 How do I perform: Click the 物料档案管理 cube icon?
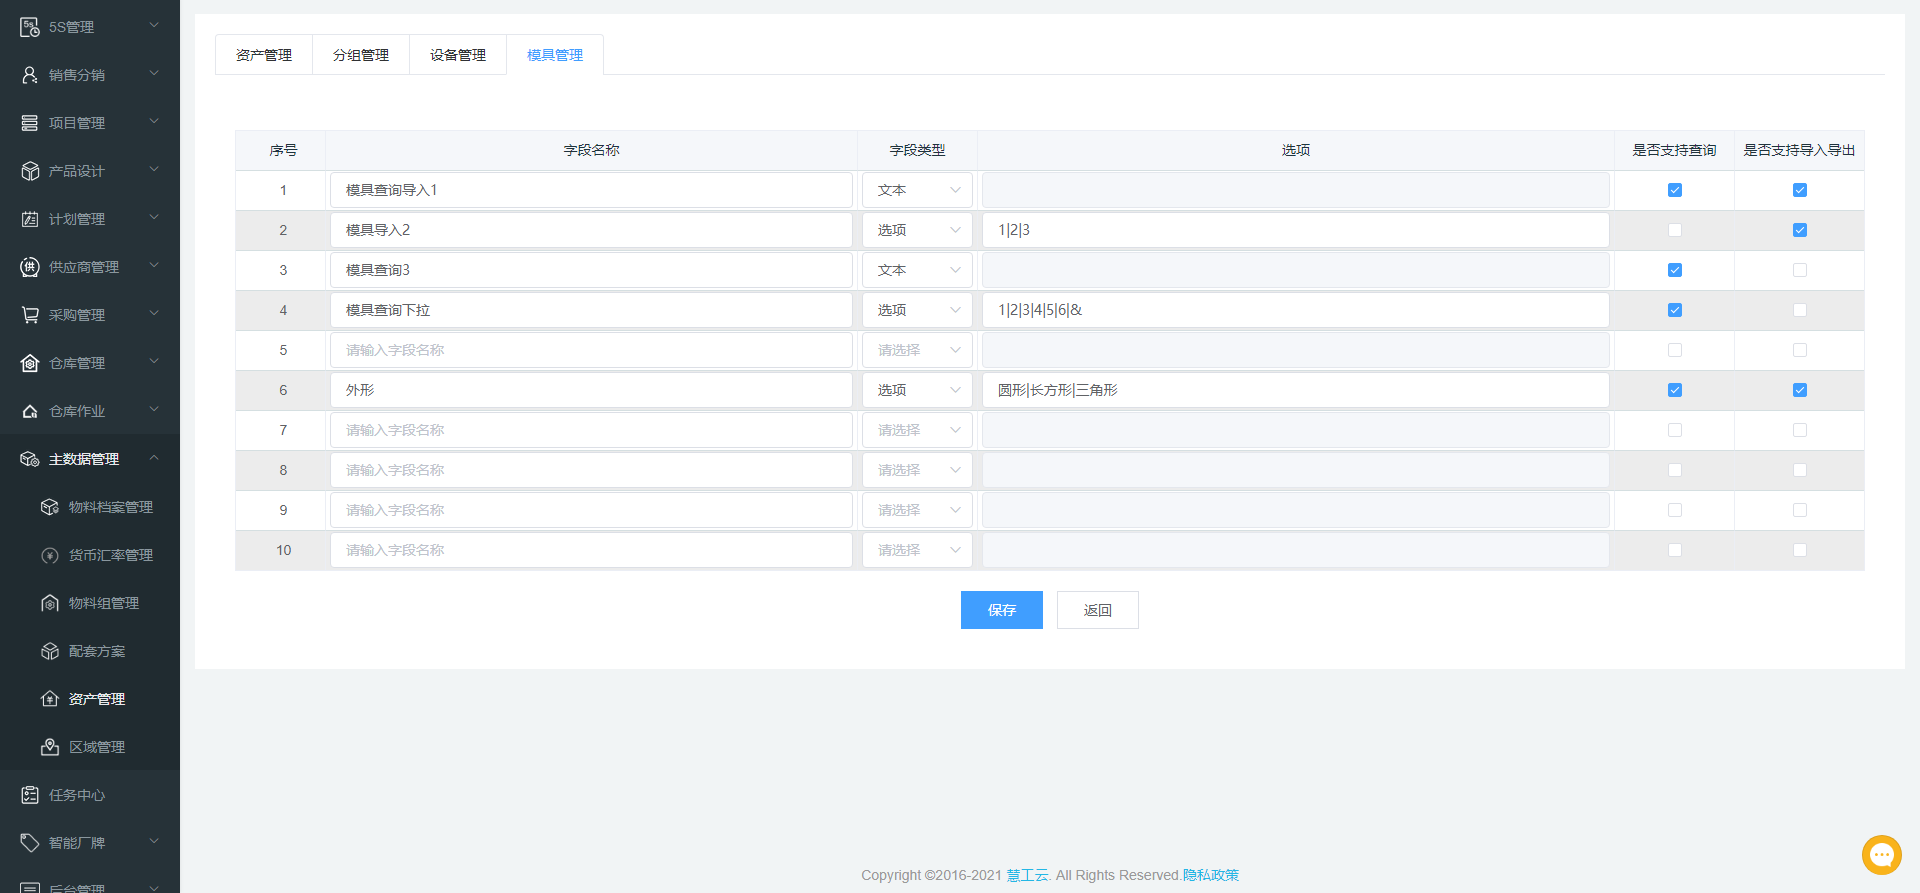point(50,507)
